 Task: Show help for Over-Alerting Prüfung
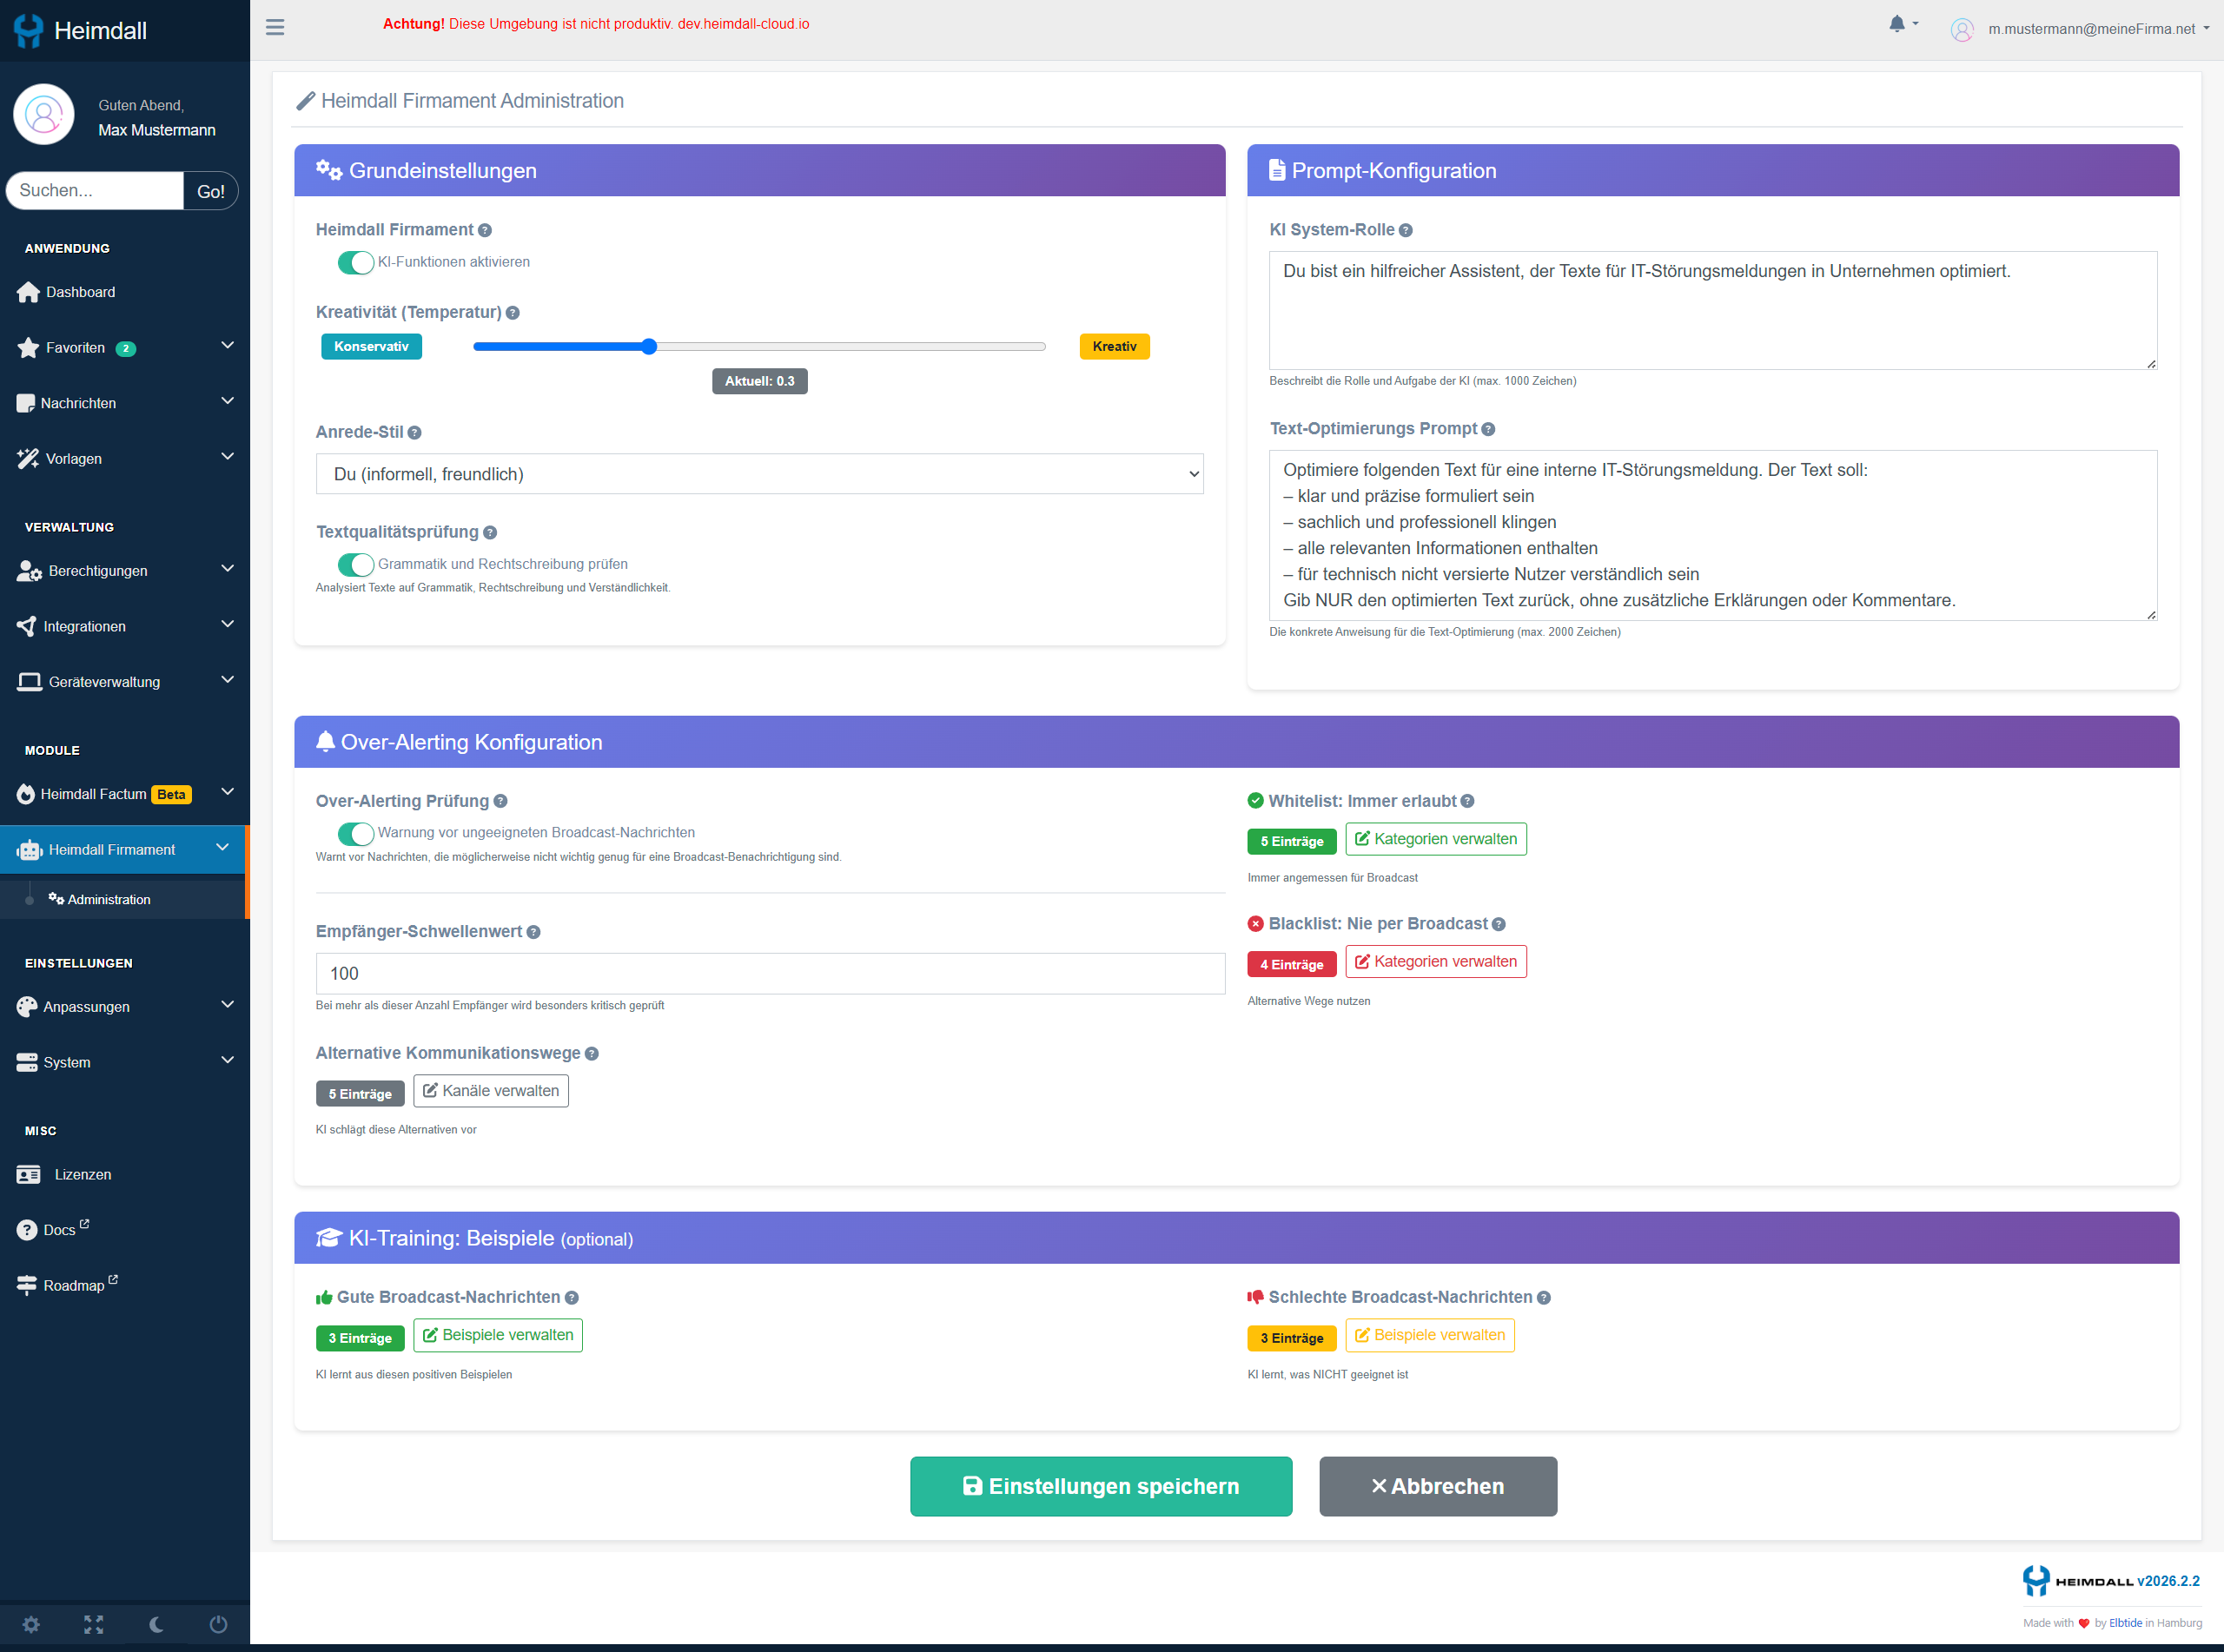(501, 802)
